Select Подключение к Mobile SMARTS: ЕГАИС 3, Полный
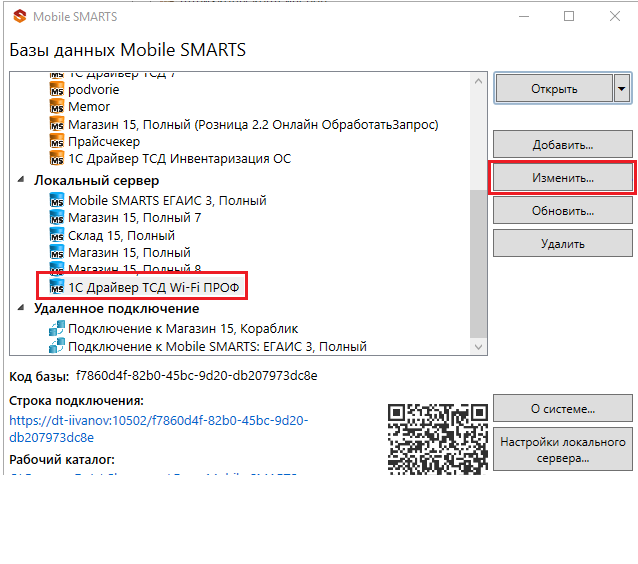Image resolution: width=638 pixels, height=564 pixels. pyautogui.click(x=217, y=346)
